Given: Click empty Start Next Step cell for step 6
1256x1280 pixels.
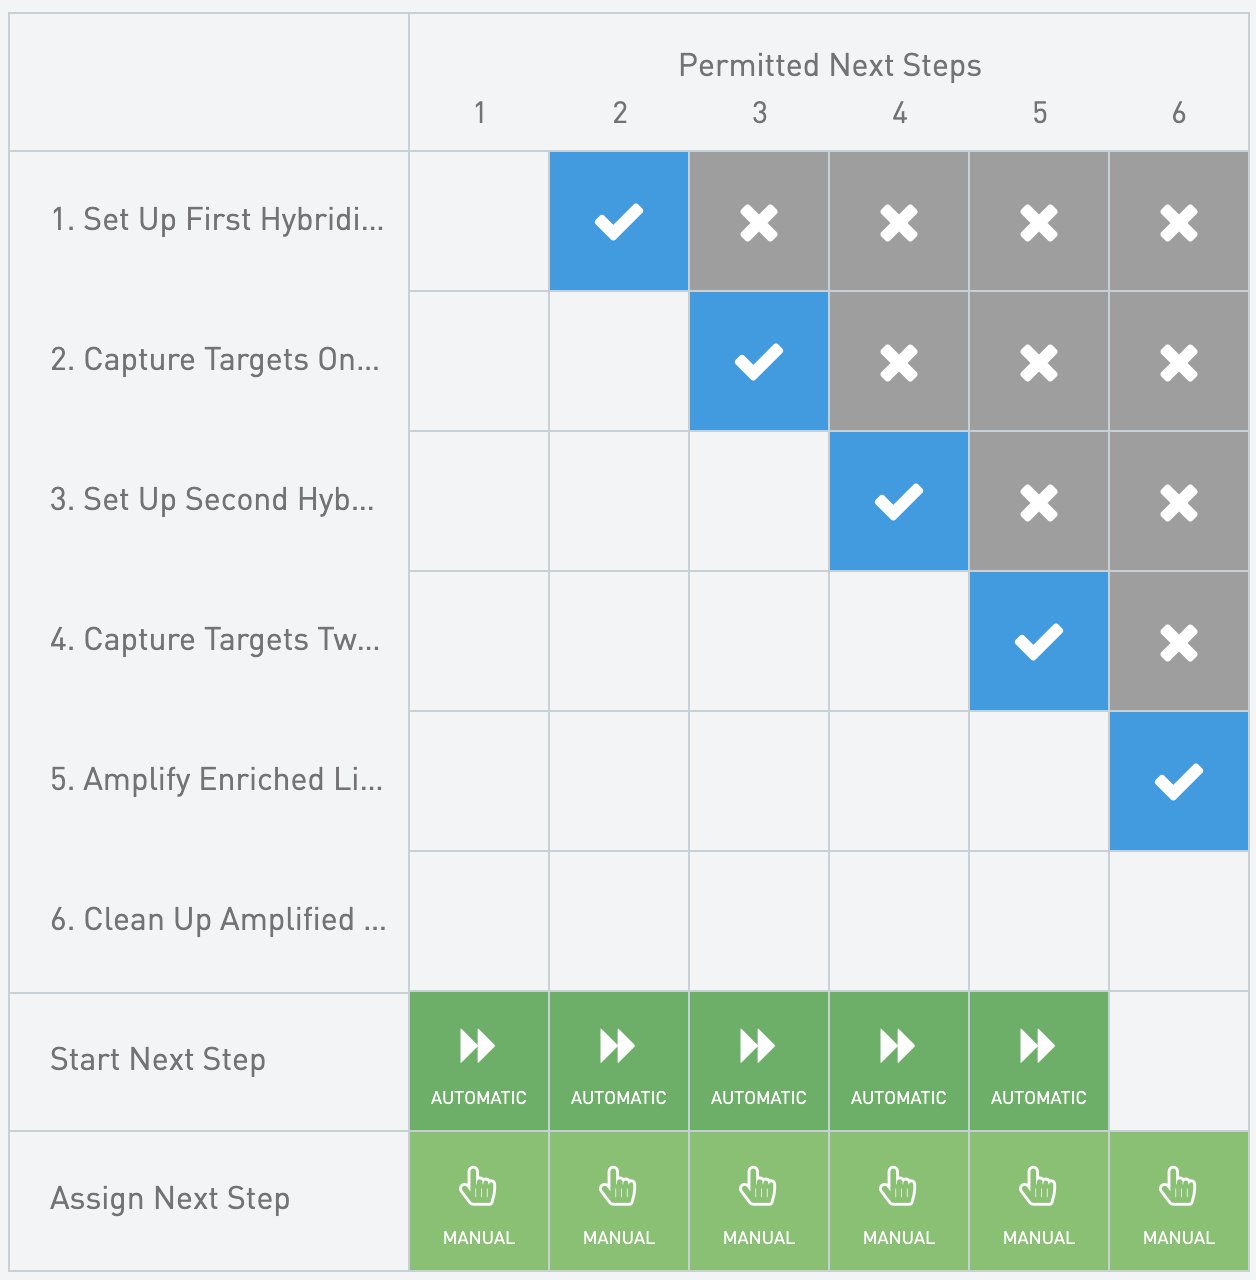Looking at the screenshot, I should pyautogui.click(x=1179, y=1061).
